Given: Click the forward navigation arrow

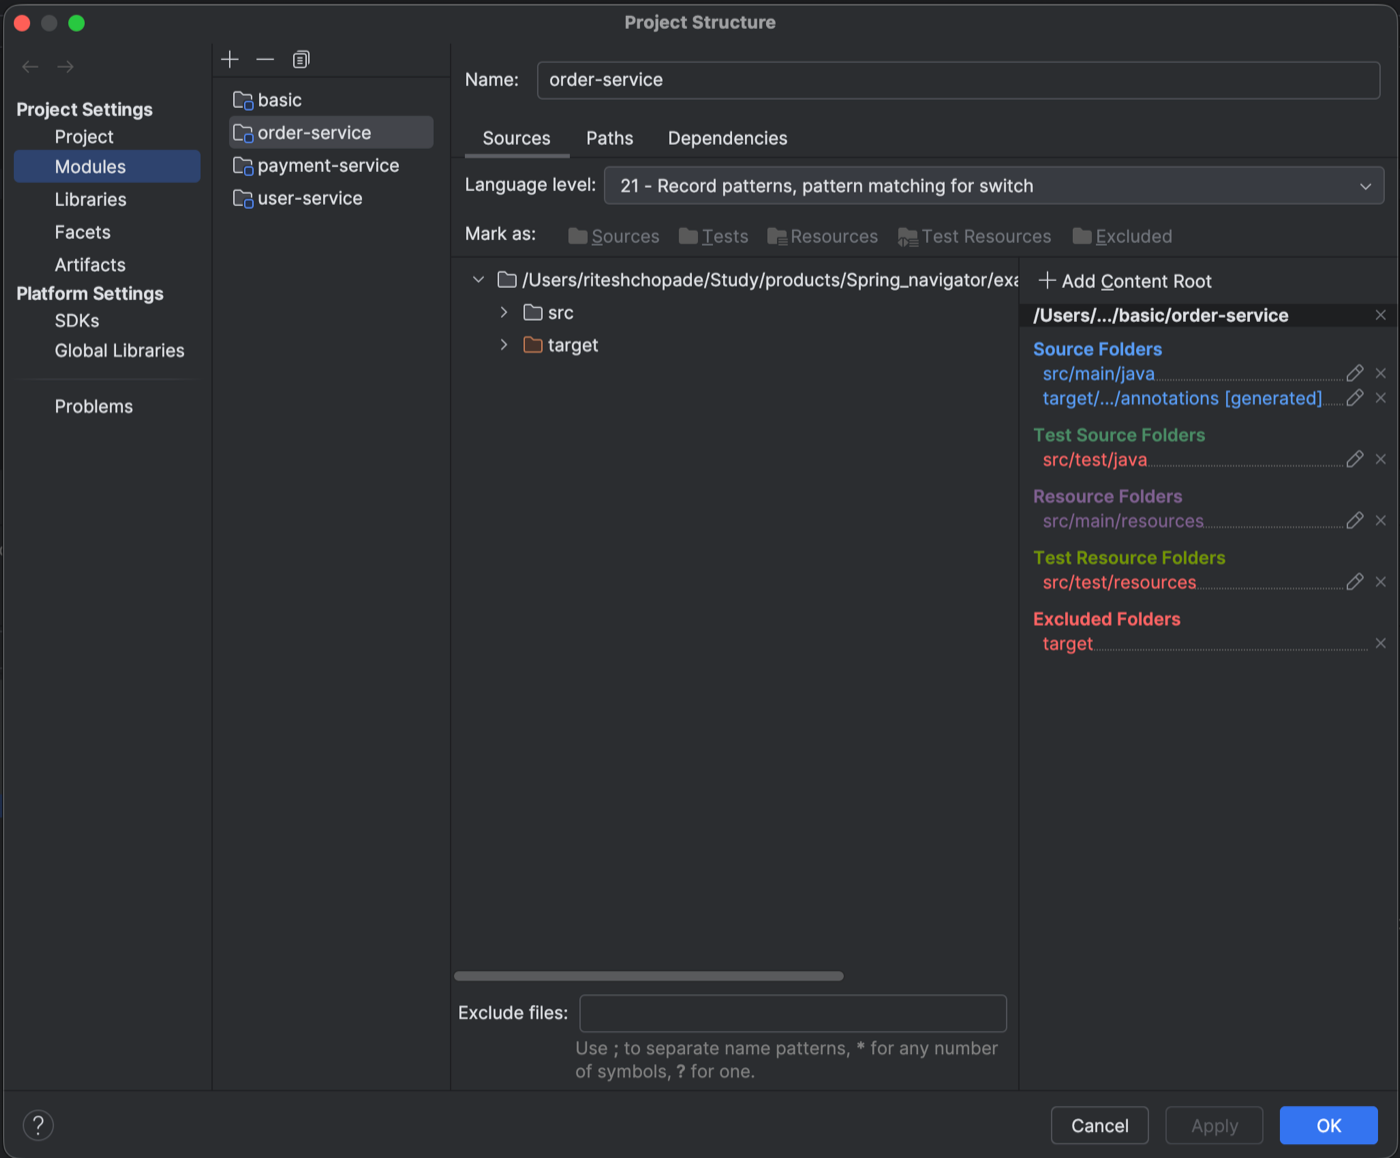Looking at the screenshot, I should coord(66,67).
